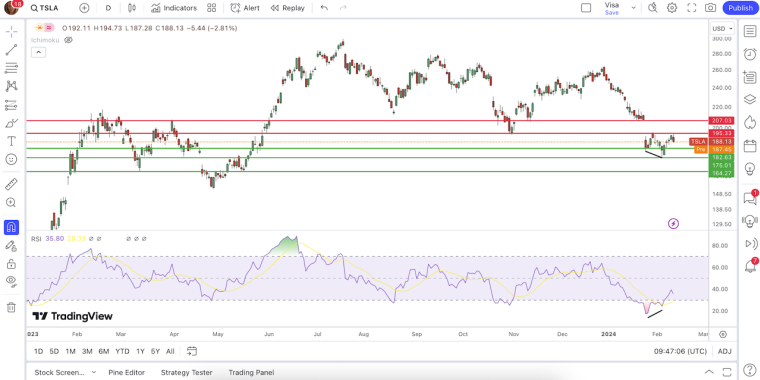Enter fullscreen mode
Viewport: 760px width, 380px height.
coord(692,8)
